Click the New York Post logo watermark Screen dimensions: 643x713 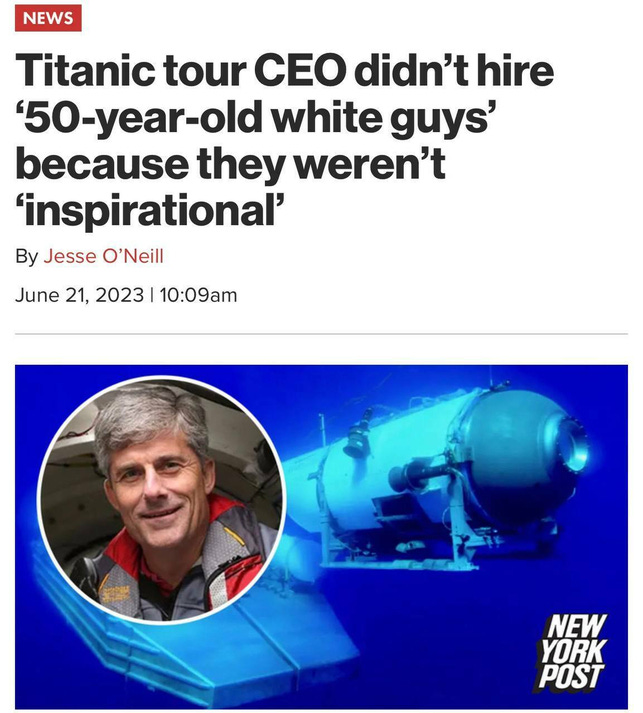coord(572,652)
